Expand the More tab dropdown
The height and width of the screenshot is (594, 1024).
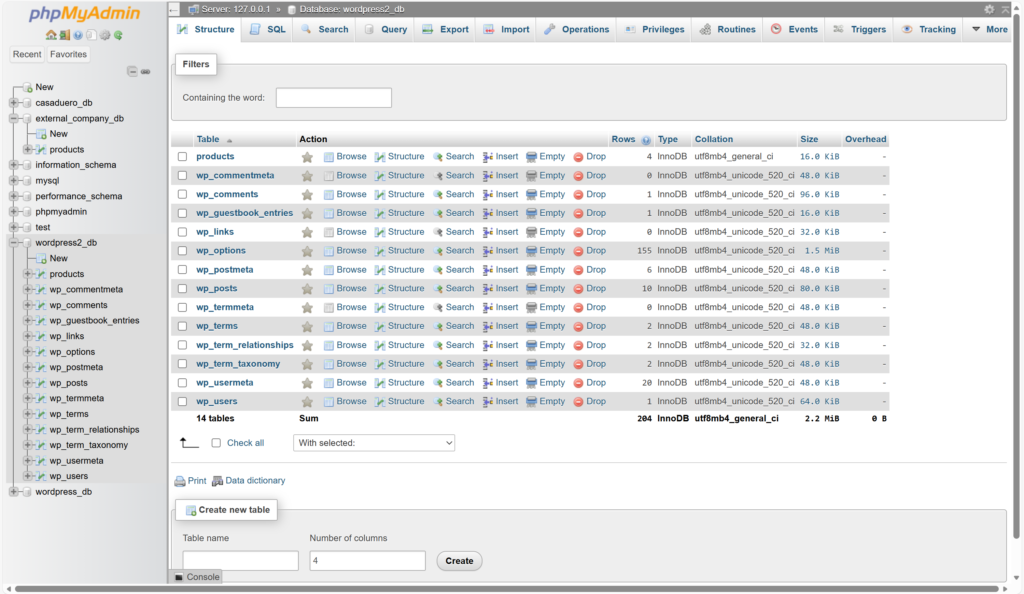[x=989, y=29]
